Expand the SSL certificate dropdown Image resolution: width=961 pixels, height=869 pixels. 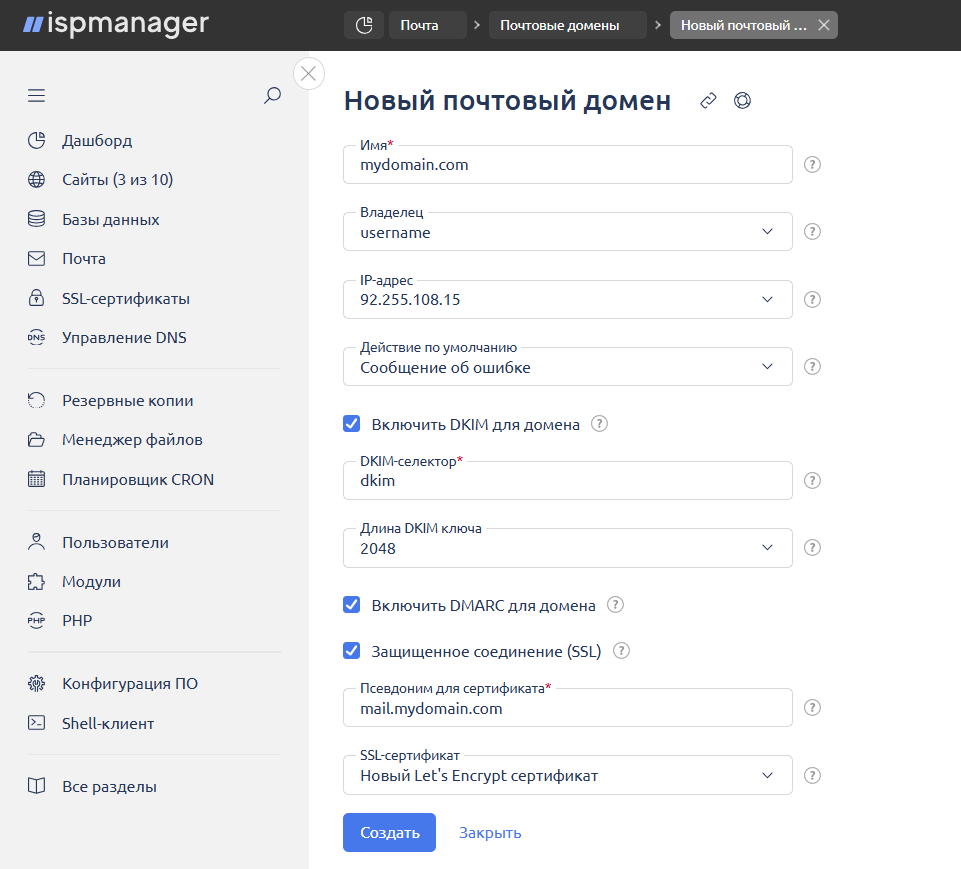tap(567, 775)
